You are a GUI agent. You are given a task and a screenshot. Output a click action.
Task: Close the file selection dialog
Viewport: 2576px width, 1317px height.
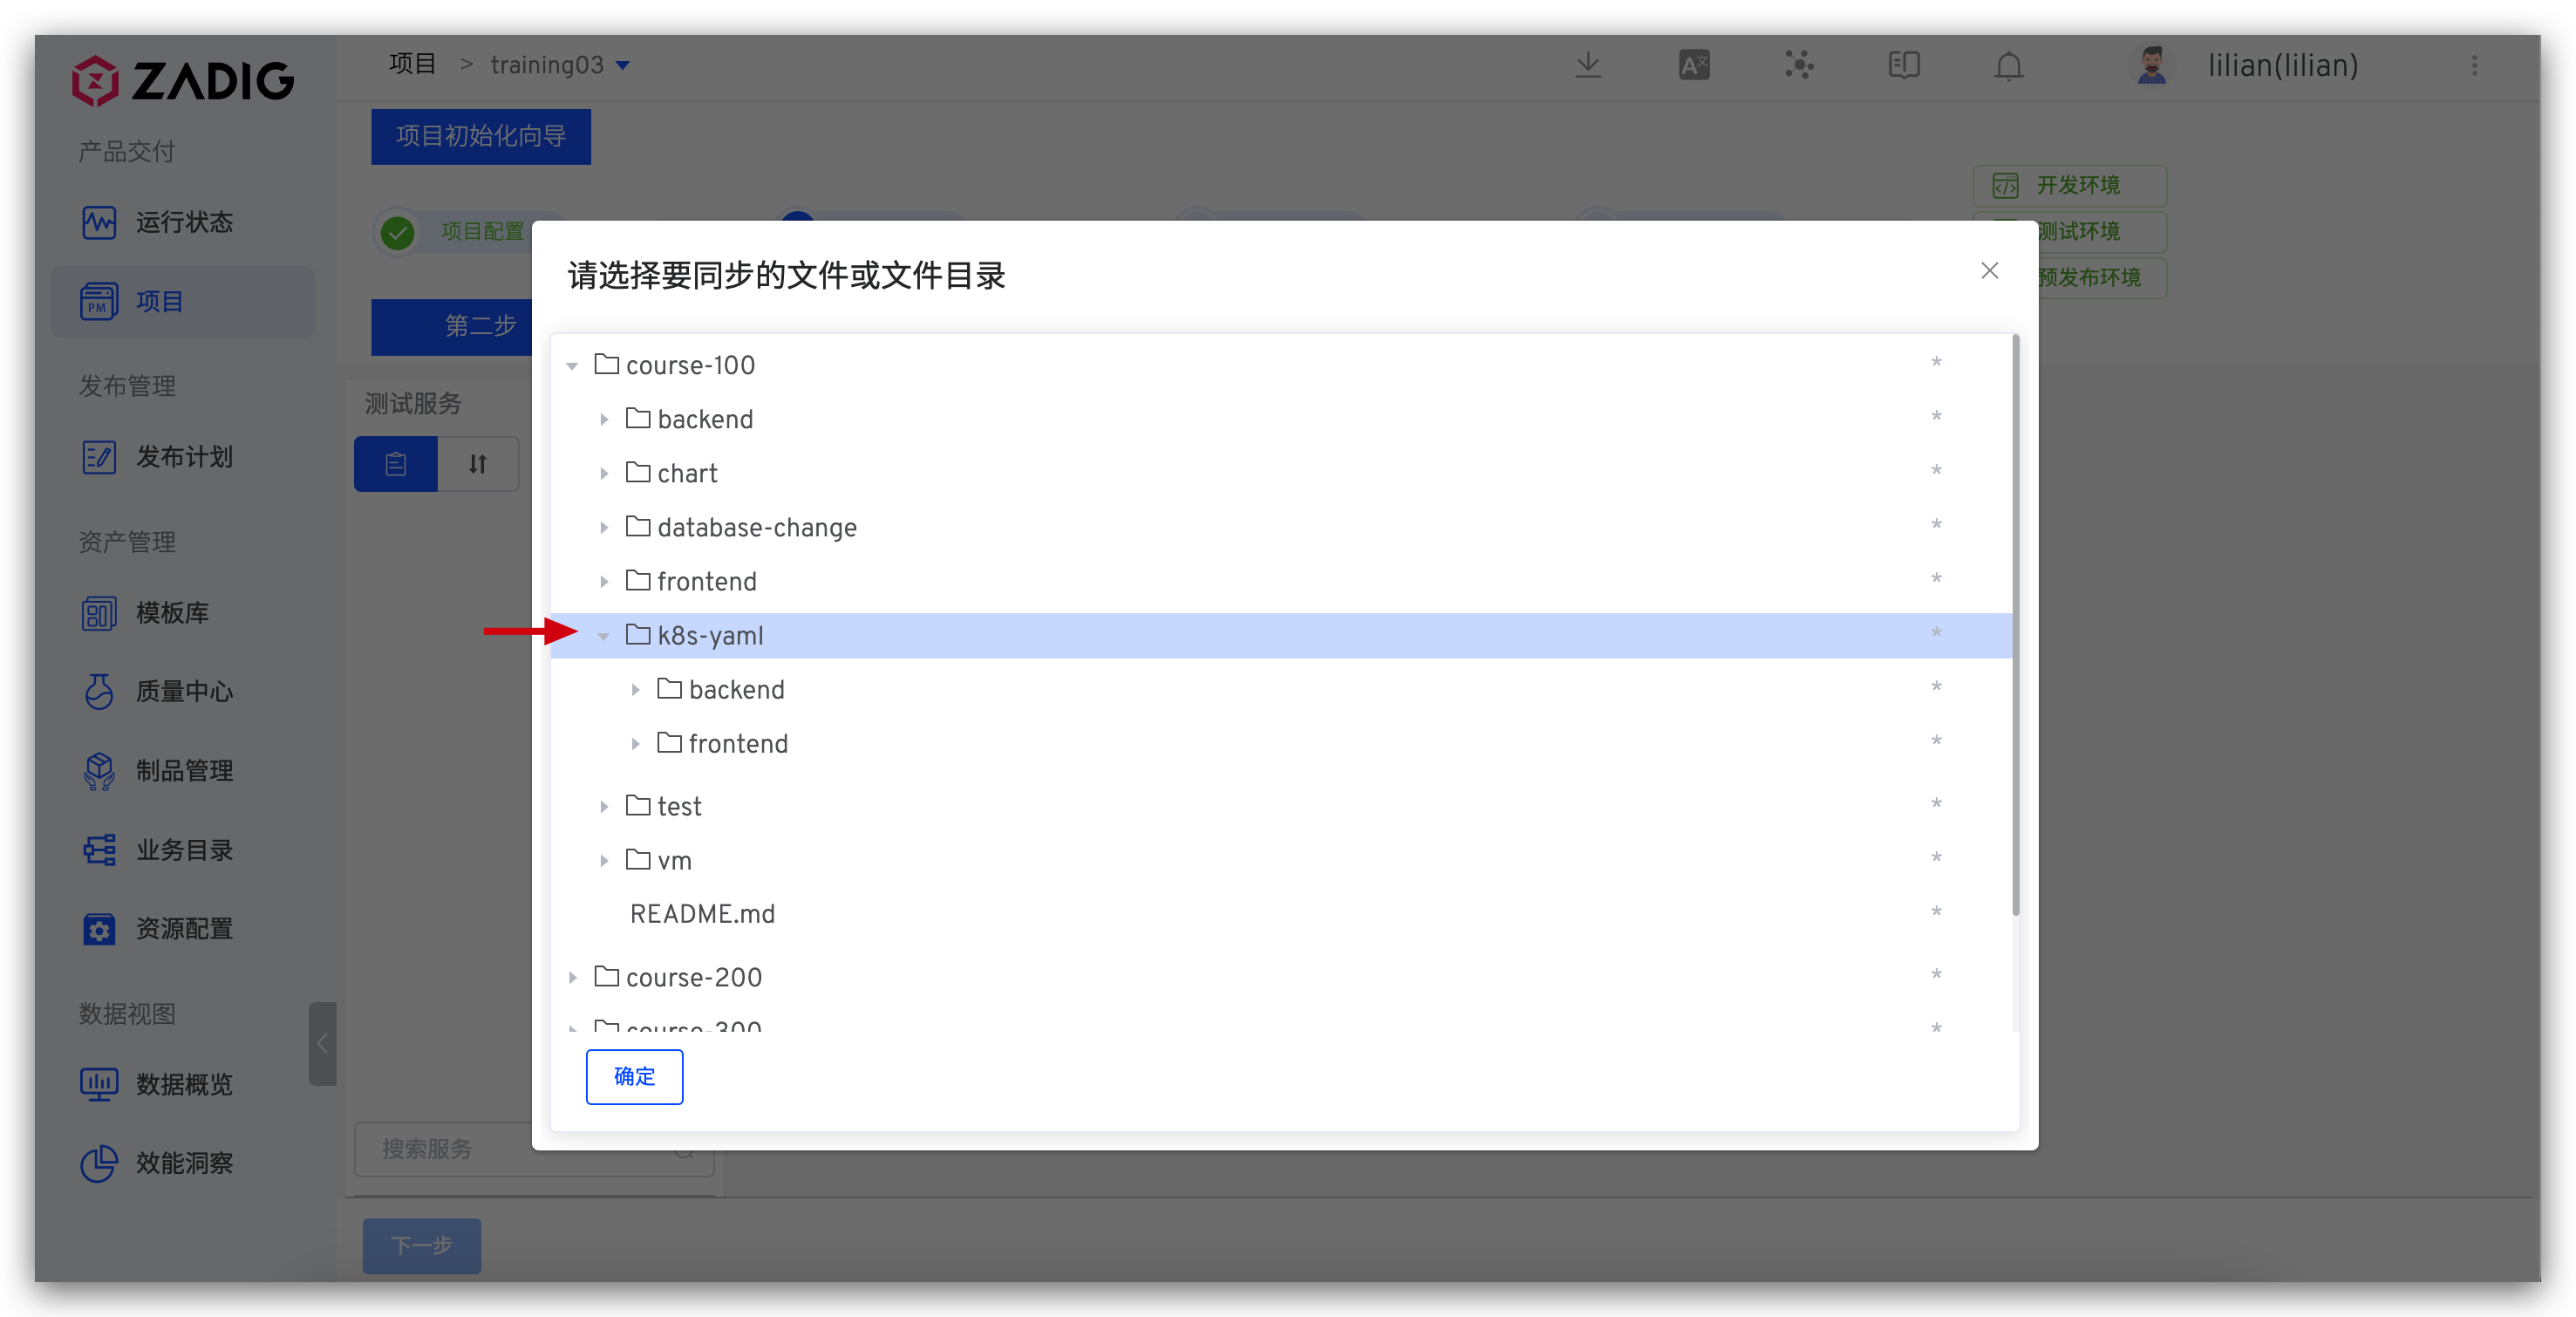(1989, 271)
